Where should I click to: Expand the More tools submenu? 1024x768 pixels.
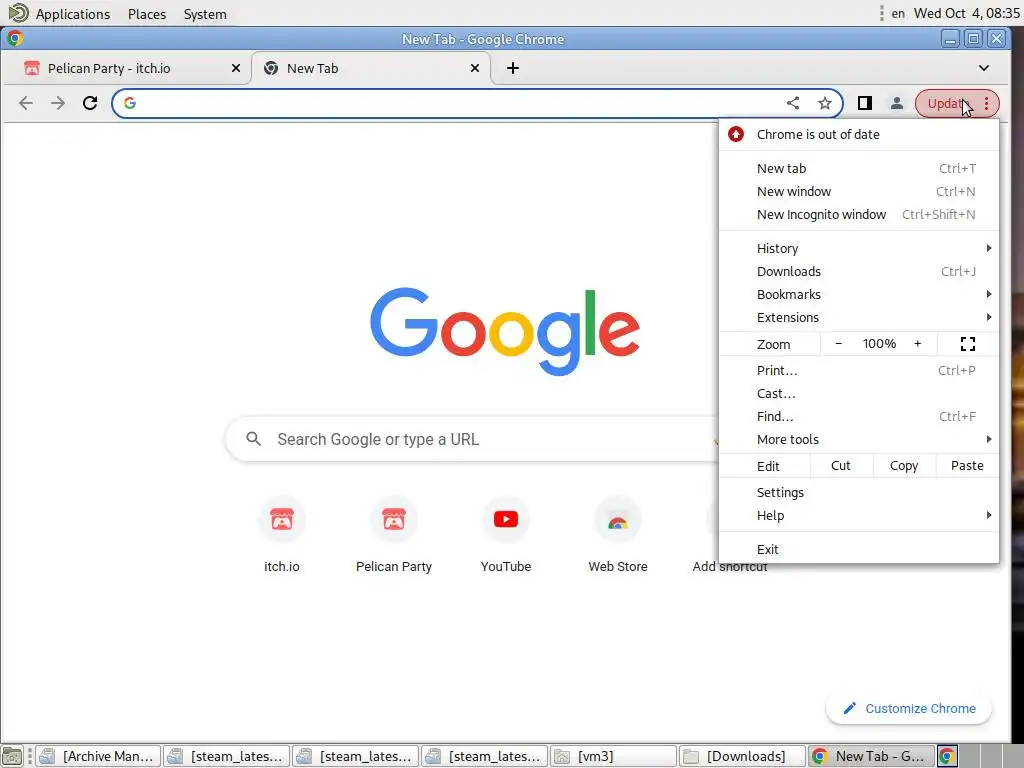pos(859,440)
